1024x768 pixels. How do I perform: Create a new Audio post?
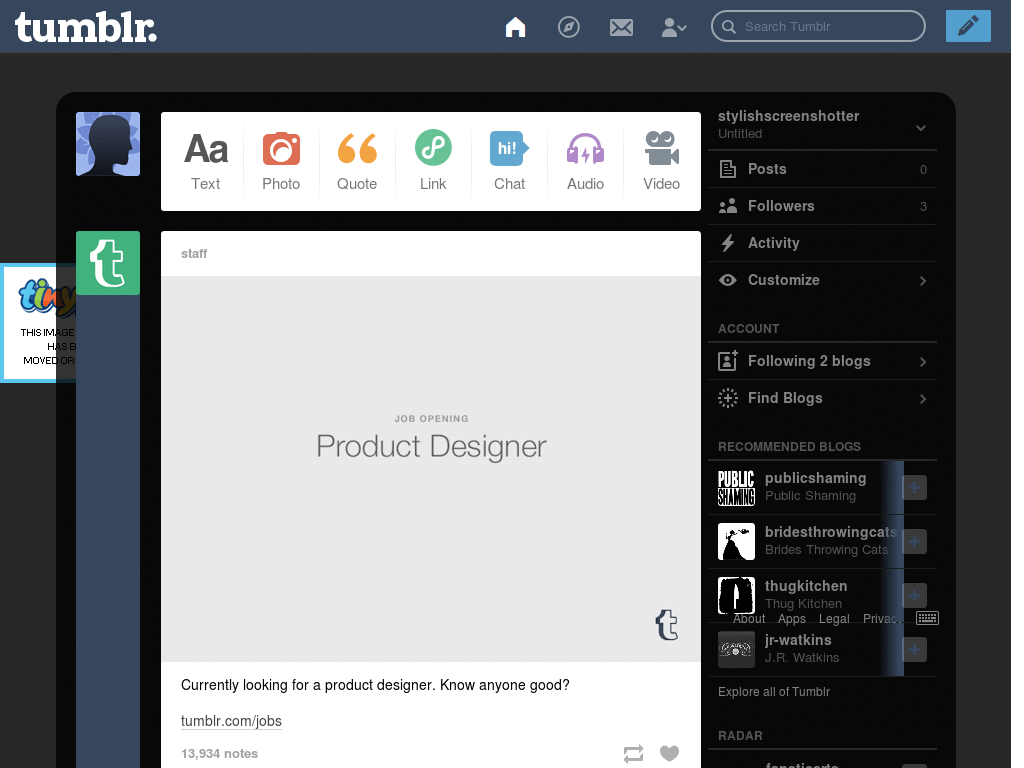click(585, 161)
